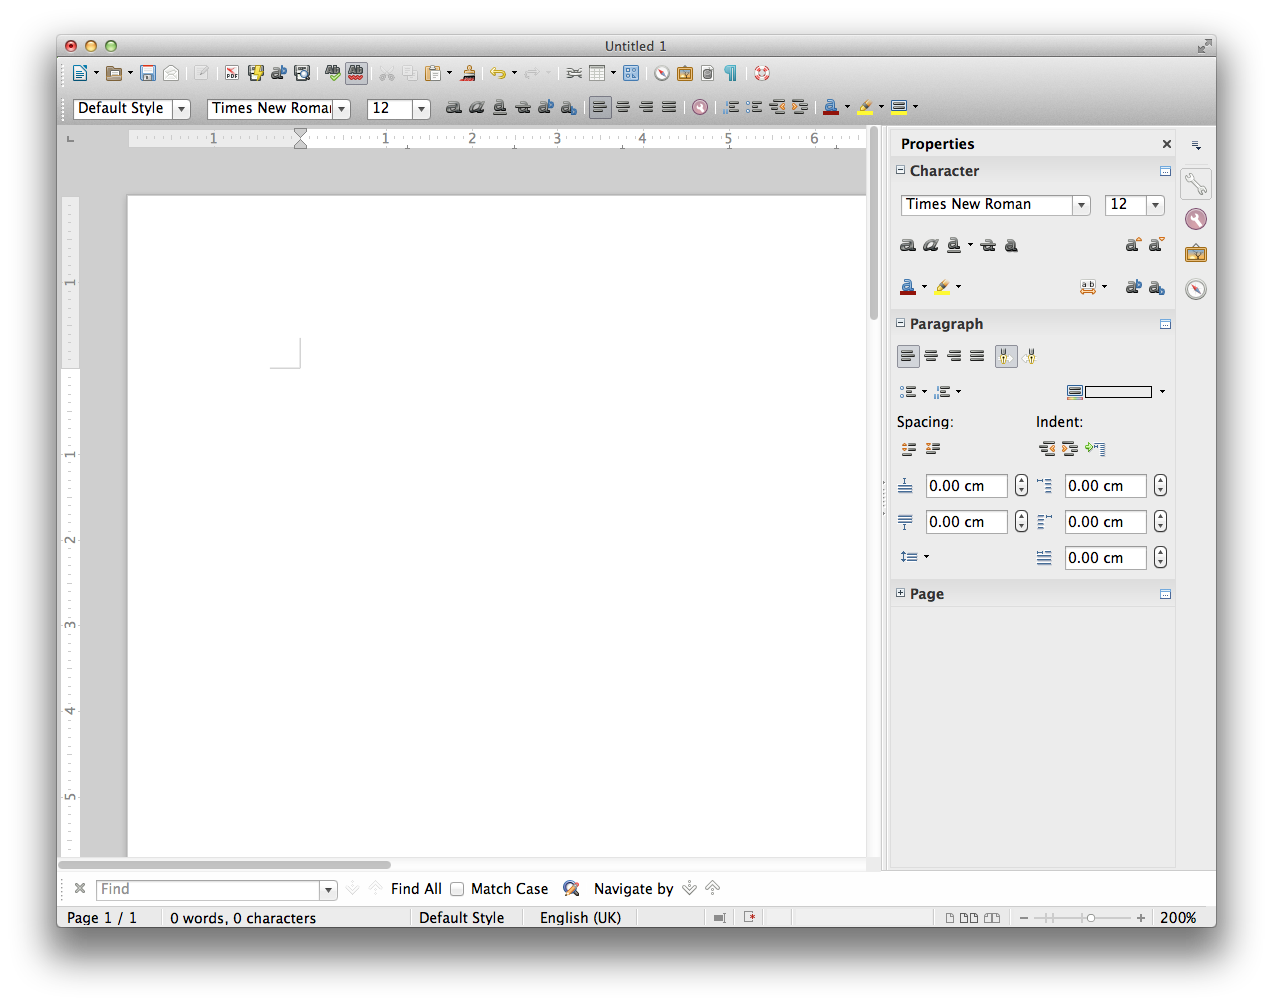Click the horizontal scrollbar under the document
1273x1006 pixels.
coord(224,865)
